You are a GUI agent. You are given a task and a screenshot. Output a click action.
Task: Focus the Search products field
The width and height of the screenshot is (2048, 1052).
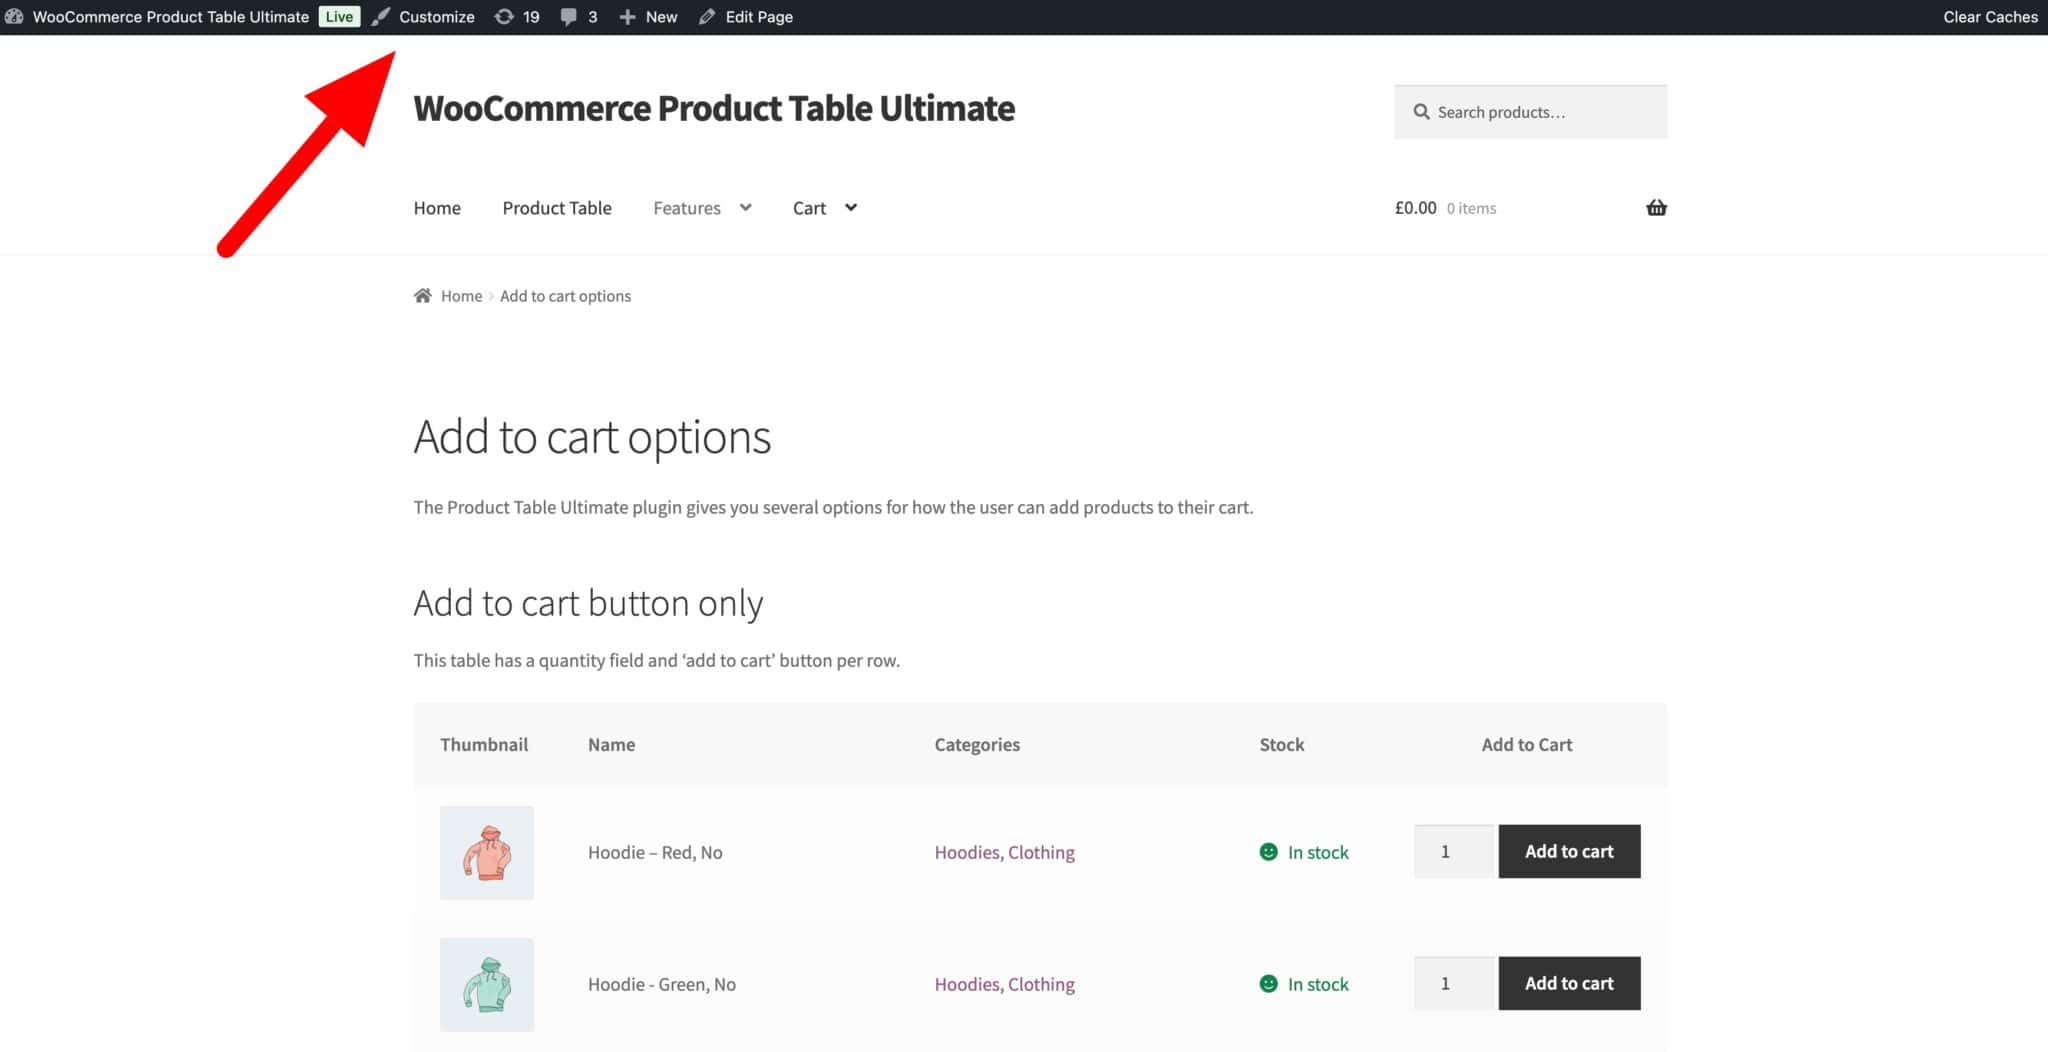[x=1530, y=112]
